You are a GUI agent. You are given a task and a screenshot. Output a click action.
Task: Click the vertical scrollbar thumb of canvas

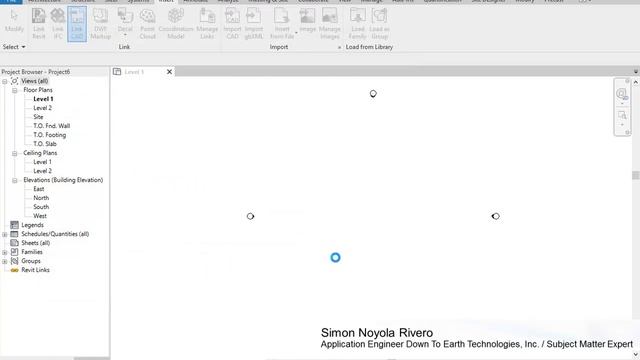pos(636,175)
